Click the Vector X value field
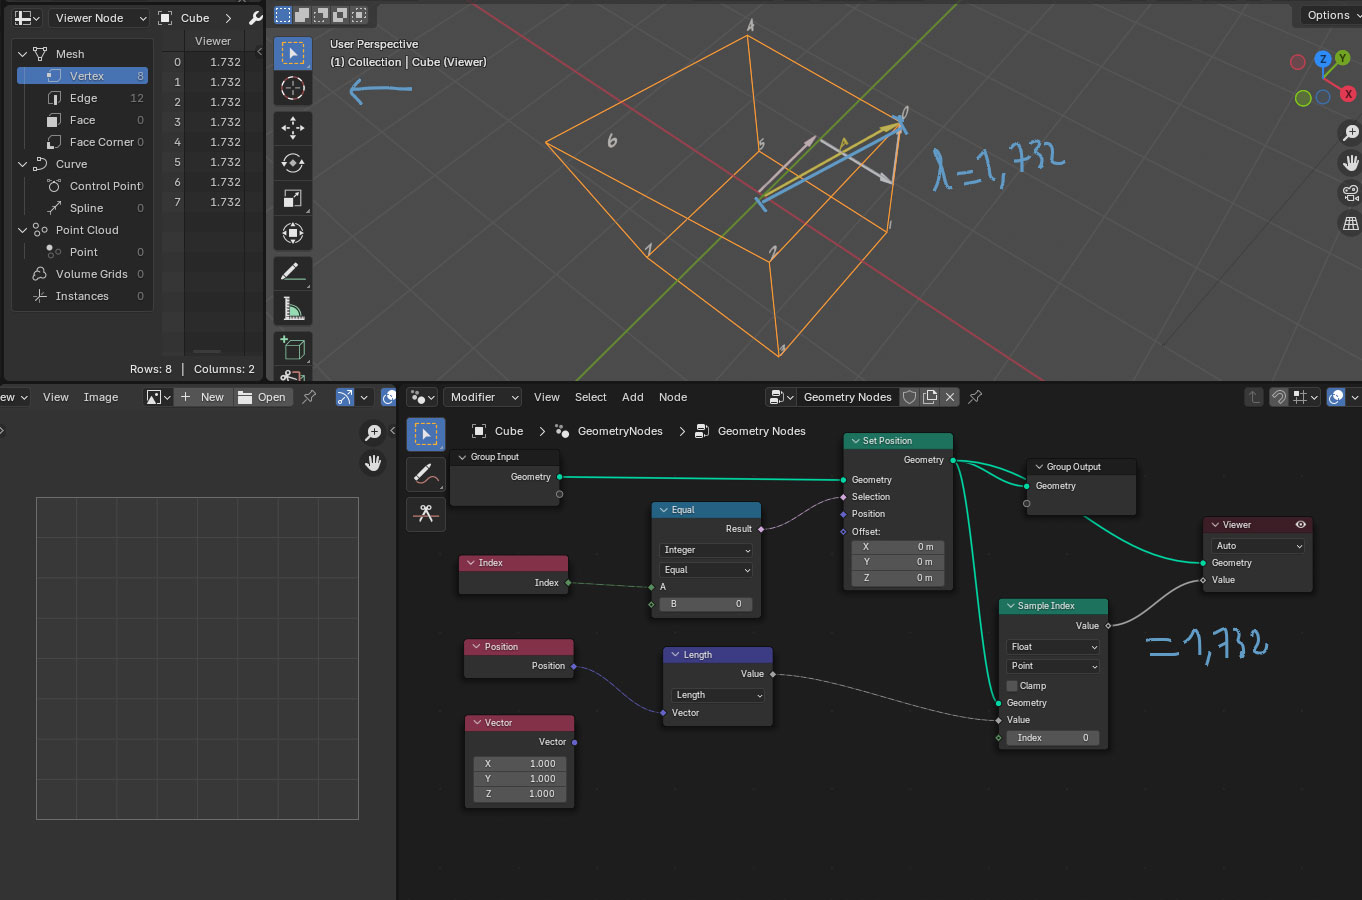 (519, 764)
